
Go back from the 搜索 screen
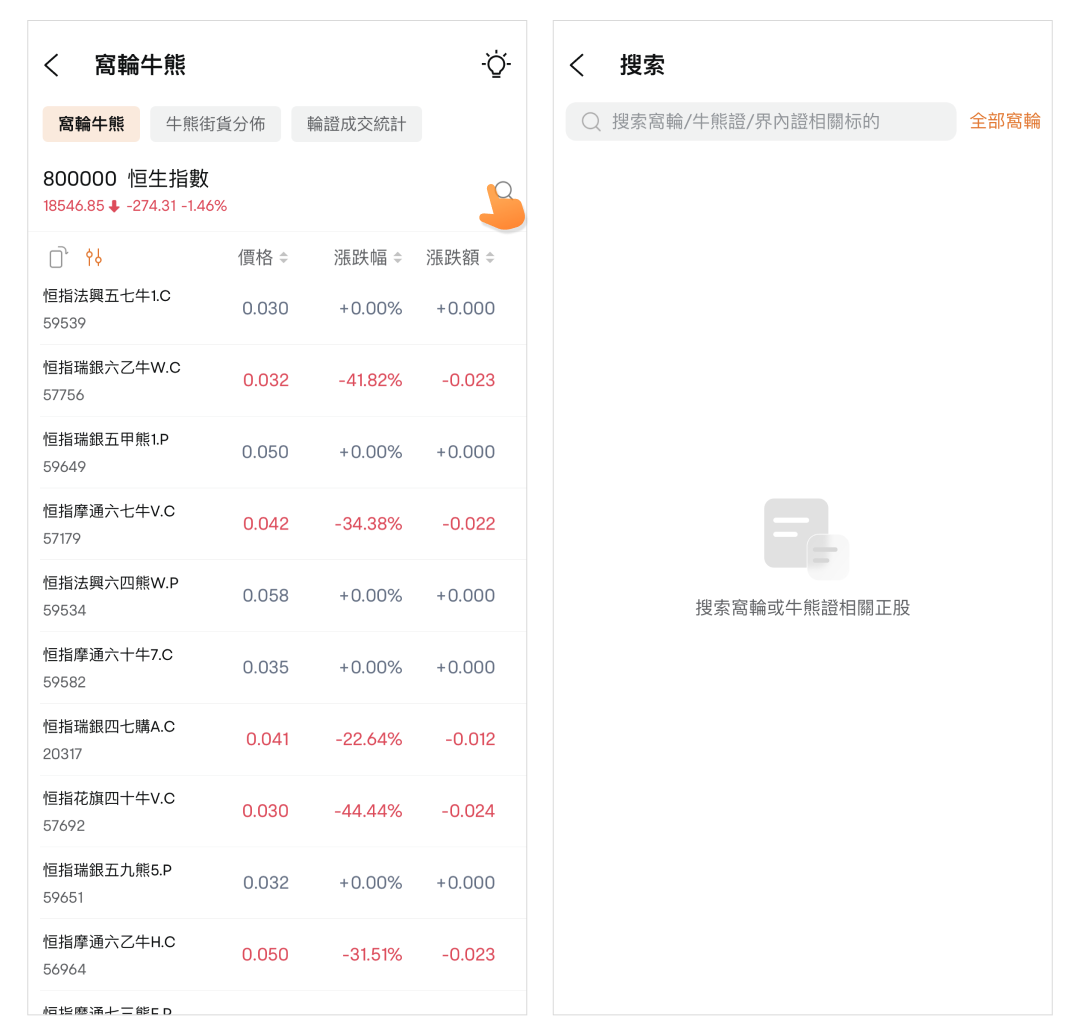(x=577, y=66)
